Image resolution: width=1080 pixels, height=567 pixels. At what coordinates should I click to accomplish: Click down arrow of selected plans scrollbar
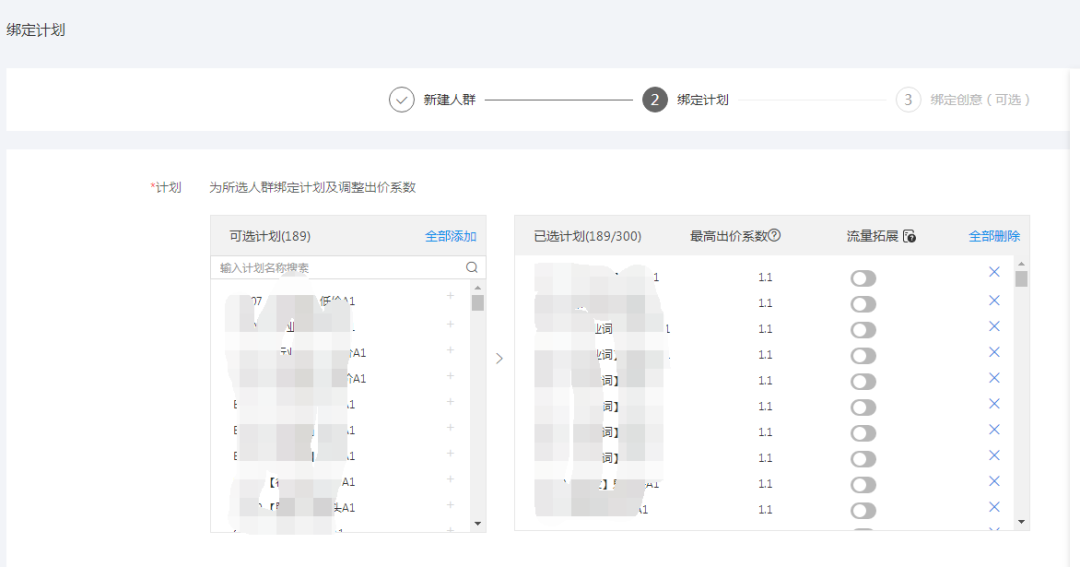tap(1021, 522)
